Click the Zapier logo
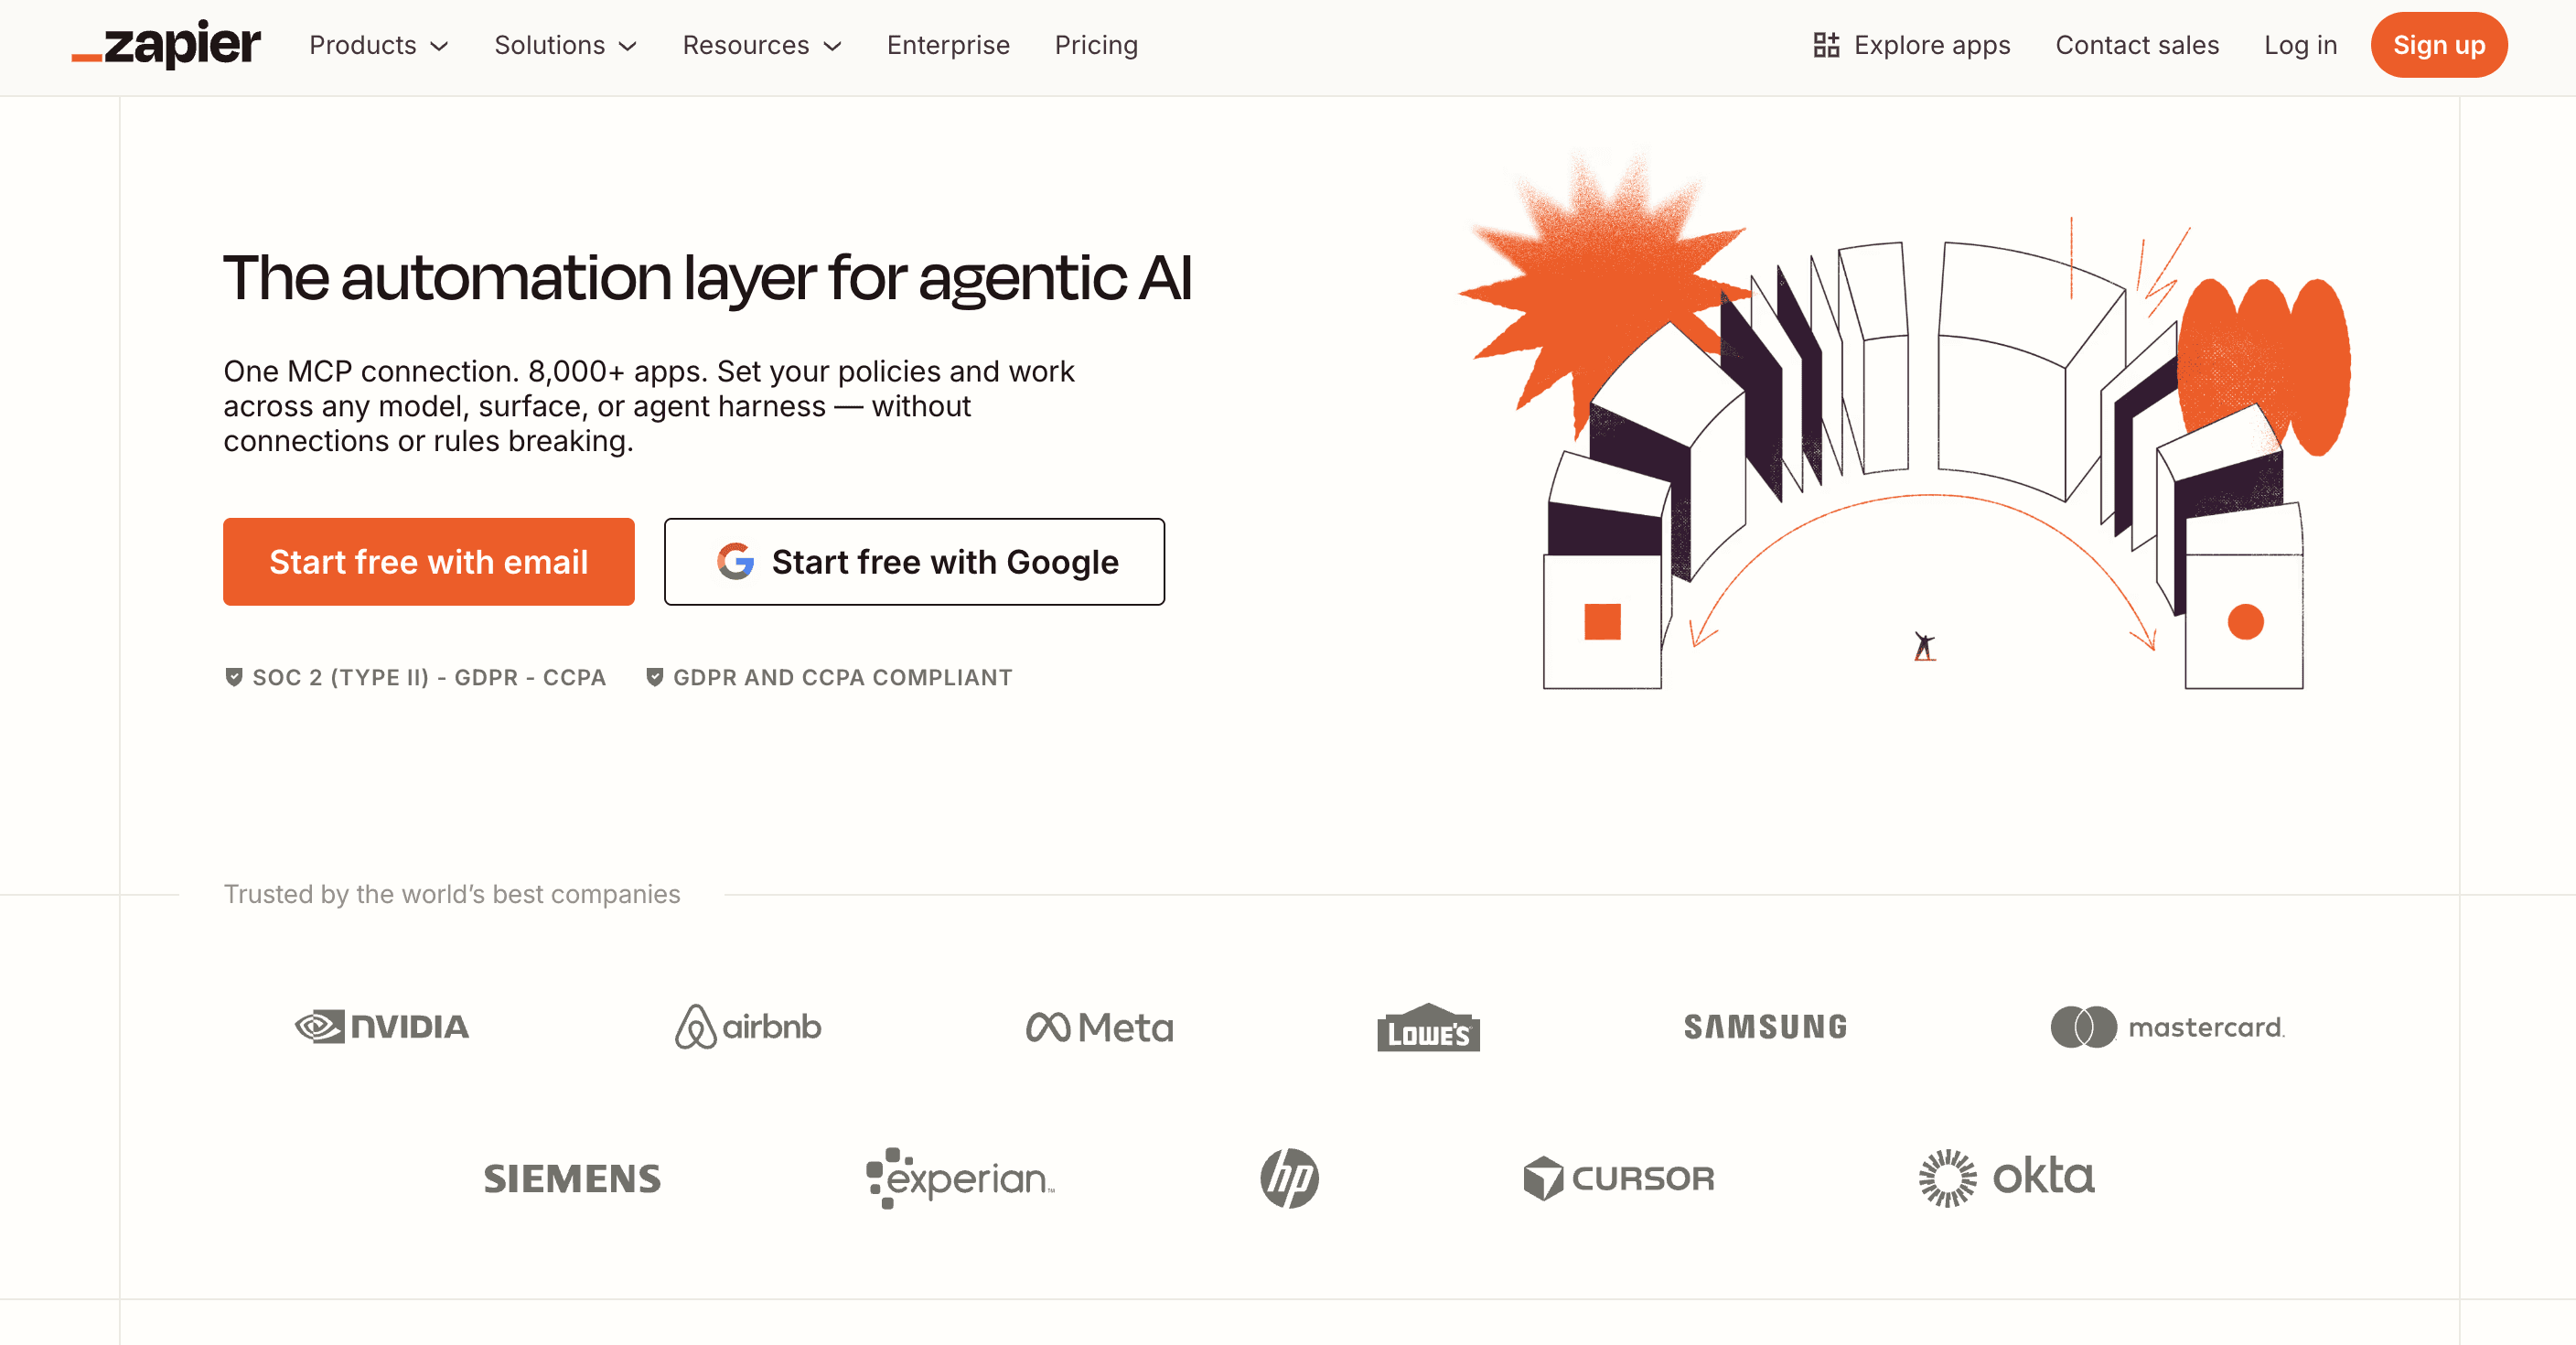The width and height of the screenshot is (2576, 1345). (x=165, y=44)
